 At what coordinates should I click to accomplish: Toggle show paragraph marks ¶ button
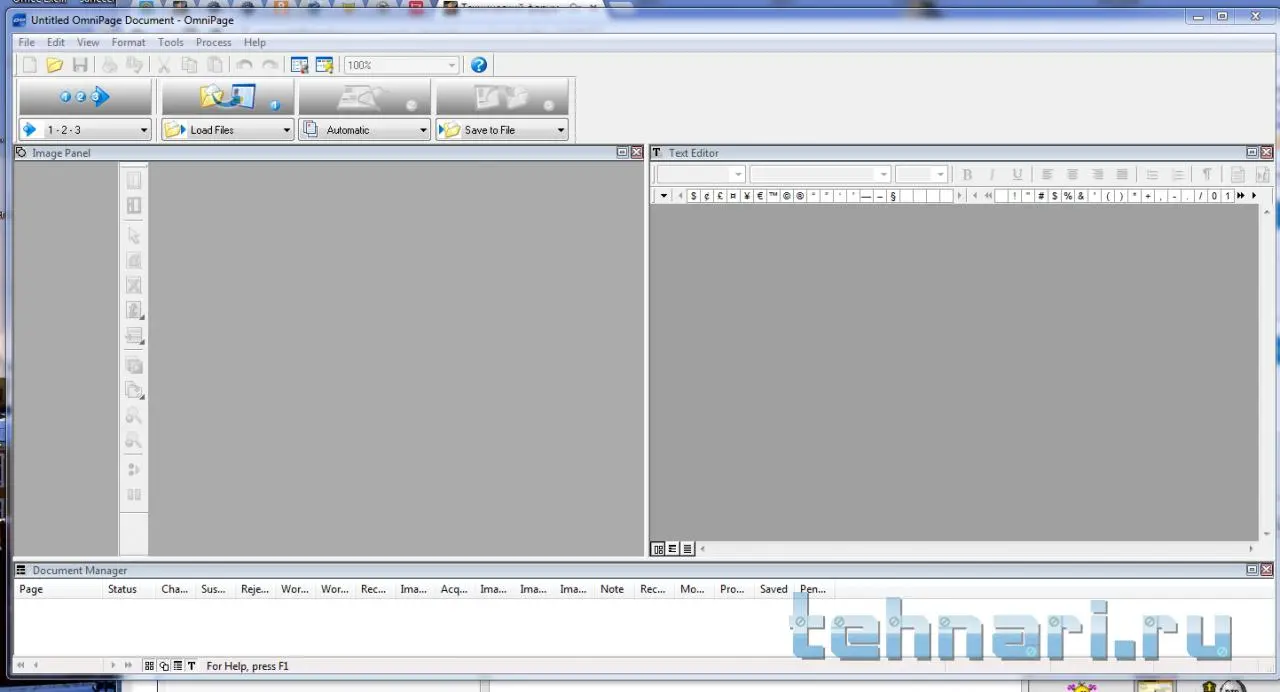1207,174
